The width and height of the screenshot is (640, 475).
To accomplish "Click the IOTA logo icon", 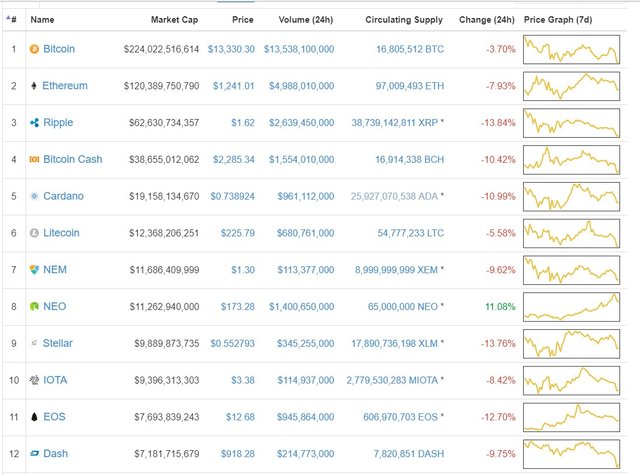I will click(34, 380).
